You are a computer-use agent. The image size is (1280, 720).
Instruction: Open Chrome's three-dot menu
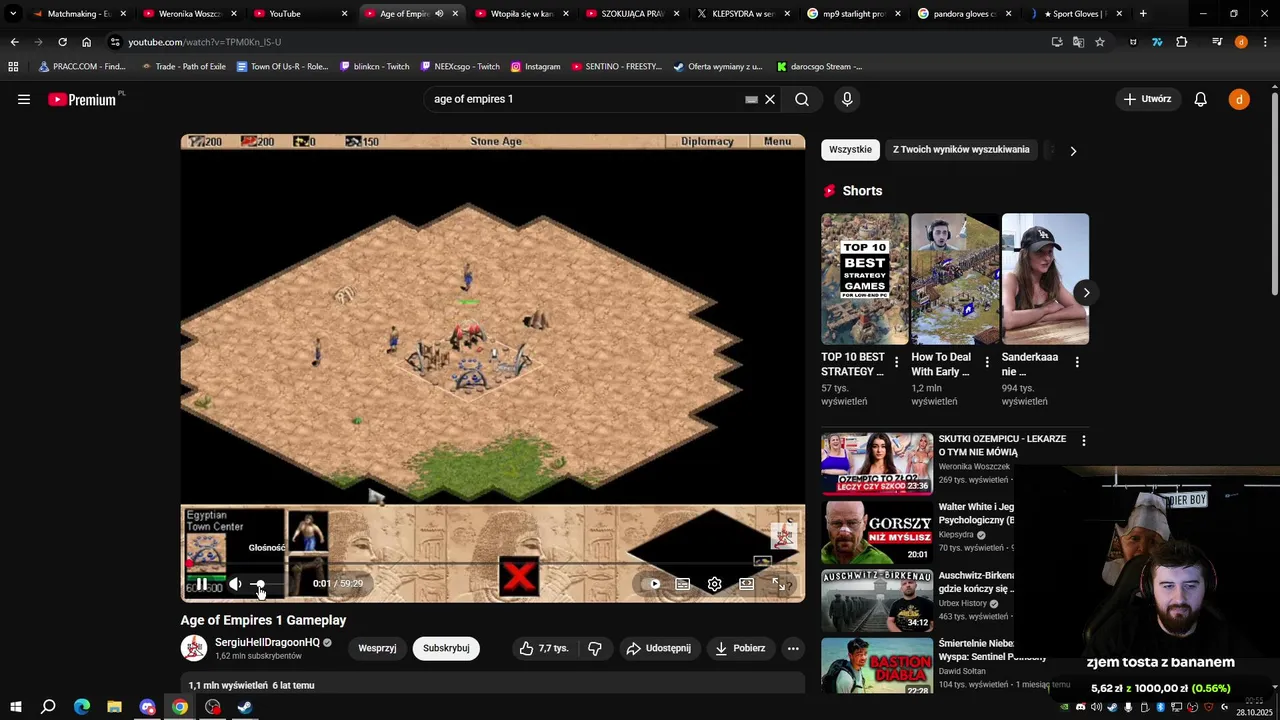[x=1266, y=42]
